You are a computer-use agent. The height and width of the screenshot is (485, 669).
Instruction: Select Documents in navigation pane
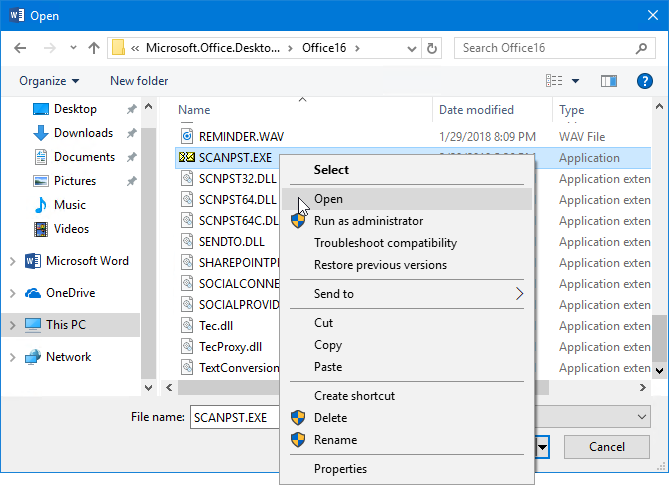(x=84, y=157)
